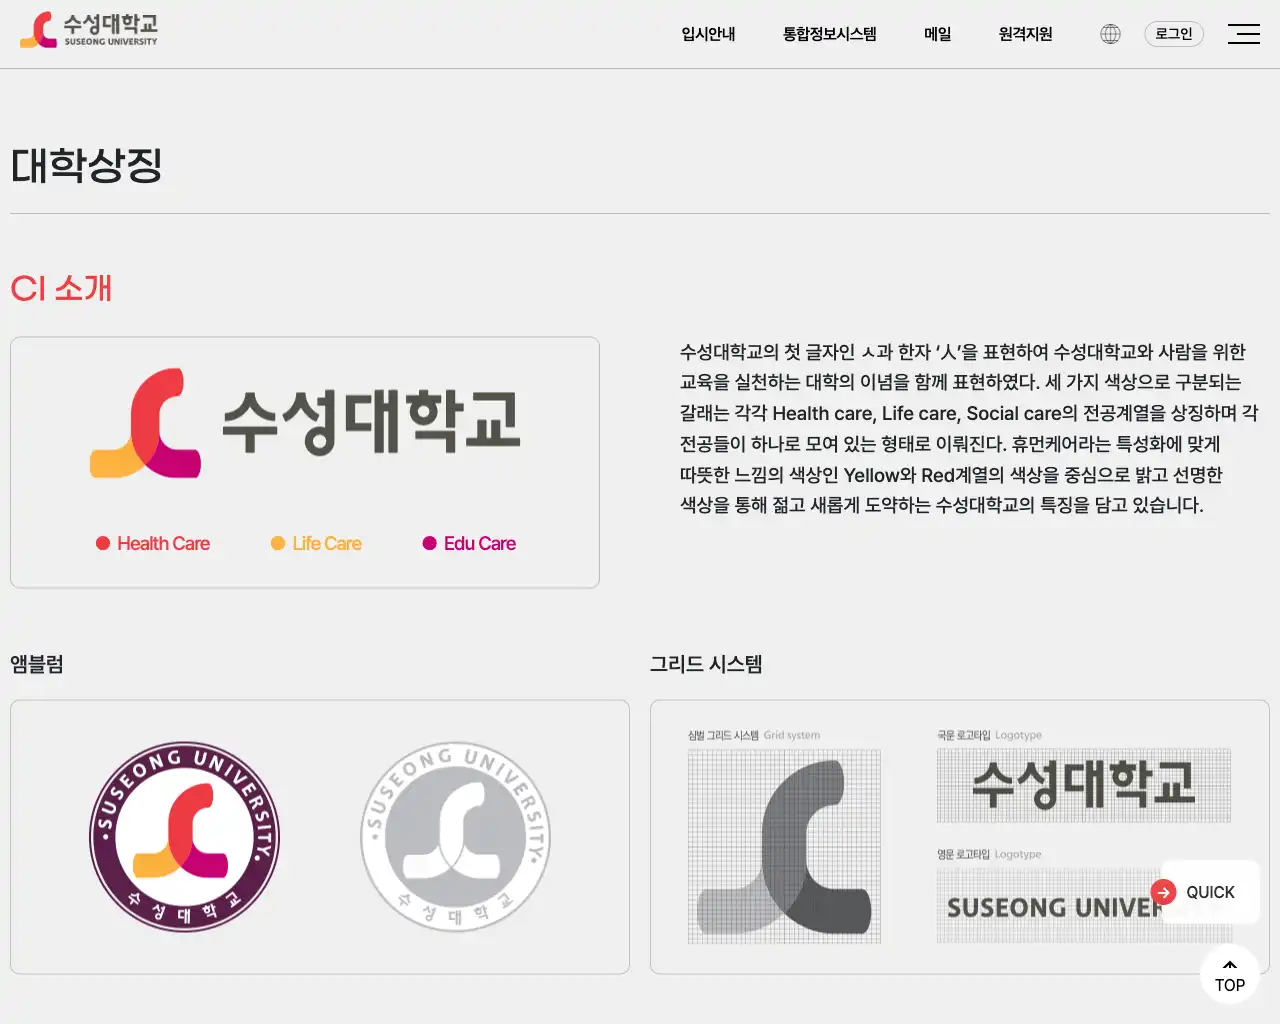Click the grid system logo thumbnail
This screenshot has height=1024, width=1280.
(784, 845)
